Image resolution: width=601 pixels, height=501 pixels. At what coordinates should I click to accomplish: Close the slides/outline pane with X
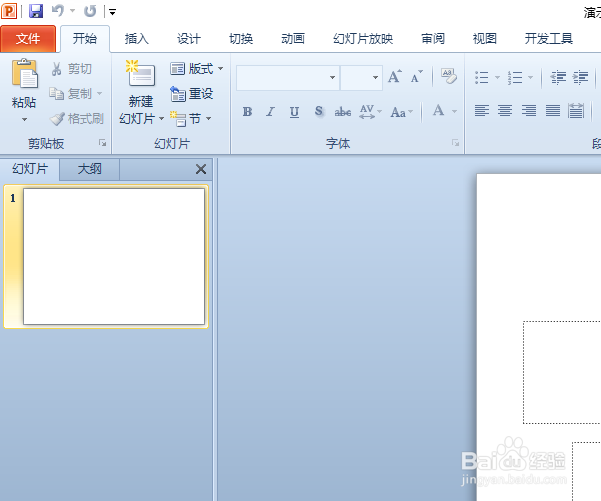click(201, 169)
